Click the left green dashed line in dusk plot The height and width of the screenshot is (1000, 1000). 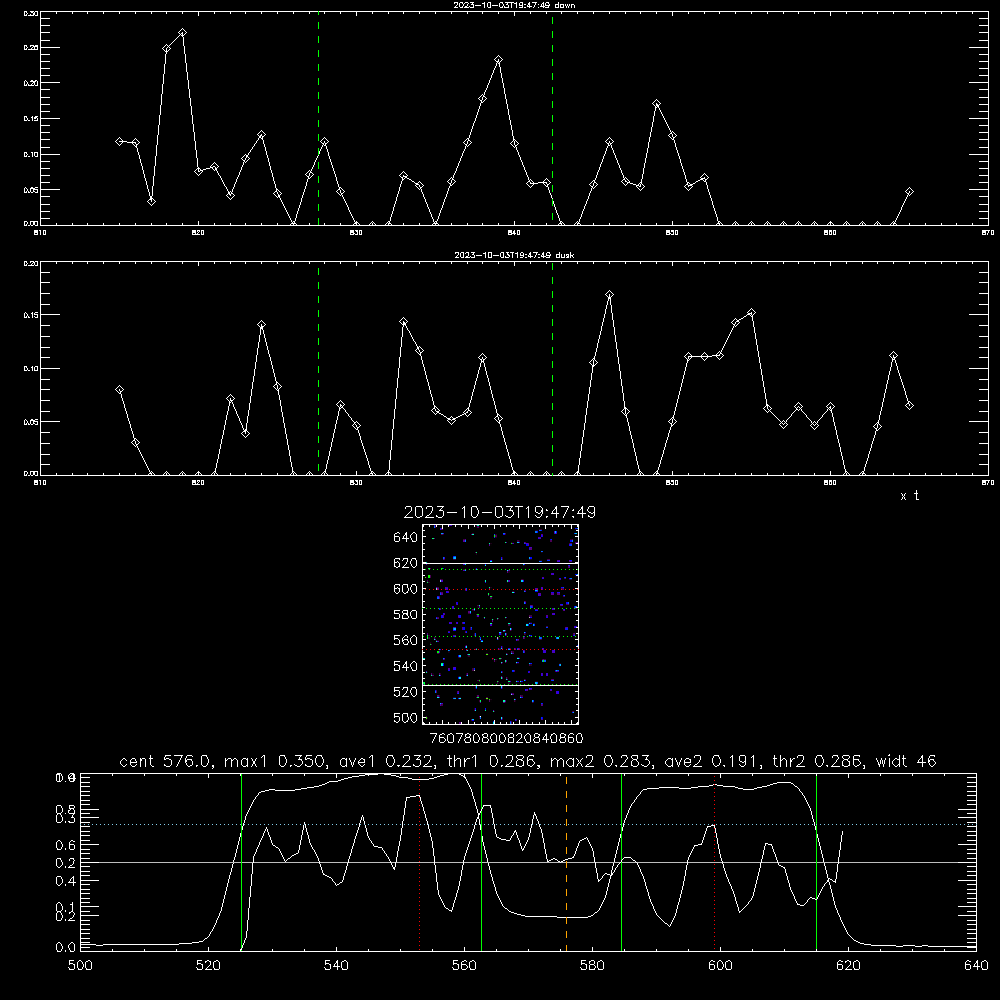pyautogui.click(x=319, y=368)
